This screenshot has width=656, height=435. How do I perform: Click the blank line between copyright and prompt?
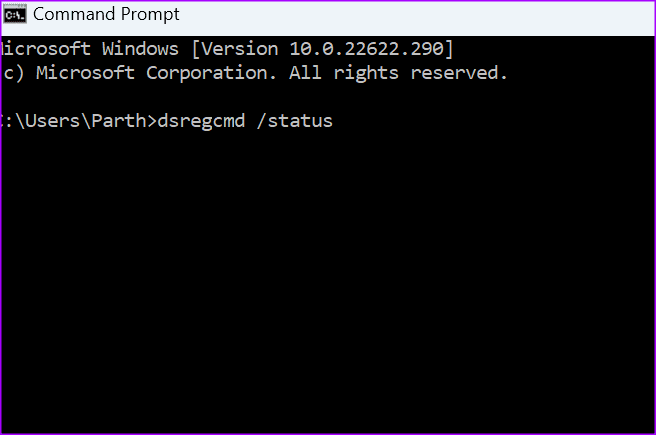click(x=250, y=97)
